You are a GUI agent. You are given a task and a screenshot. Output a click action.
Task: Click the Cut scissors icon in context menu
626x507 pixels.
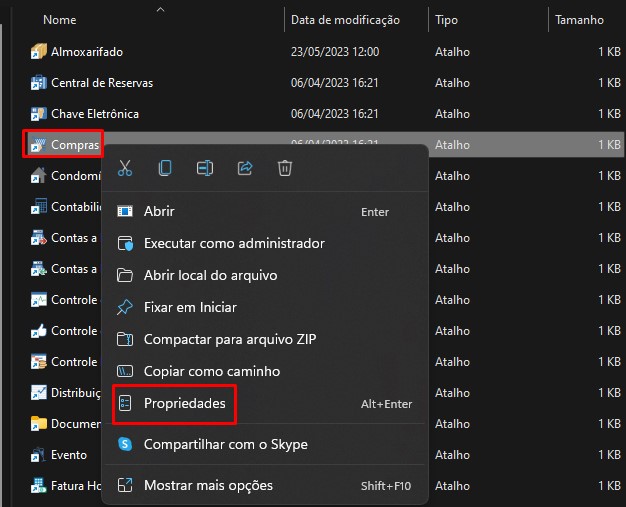(x=125, y=168)
